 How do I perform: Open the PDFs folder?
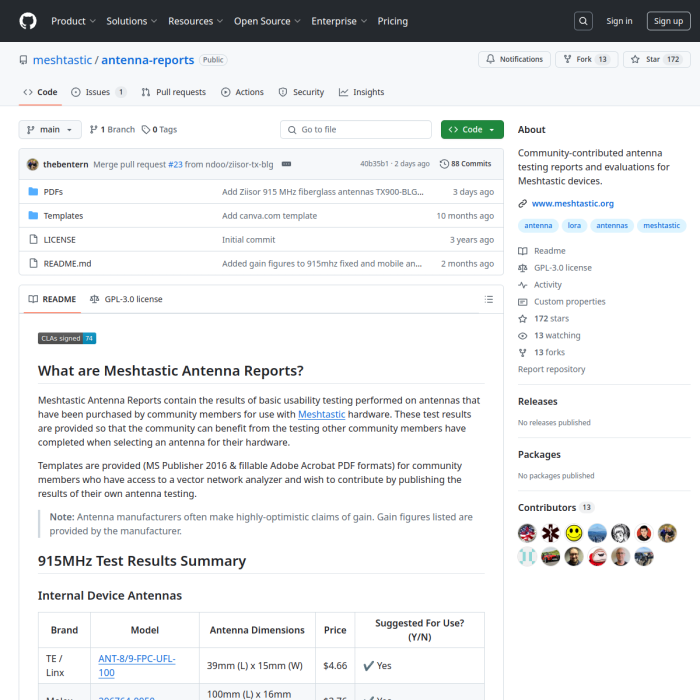click(x=53, y=192)
